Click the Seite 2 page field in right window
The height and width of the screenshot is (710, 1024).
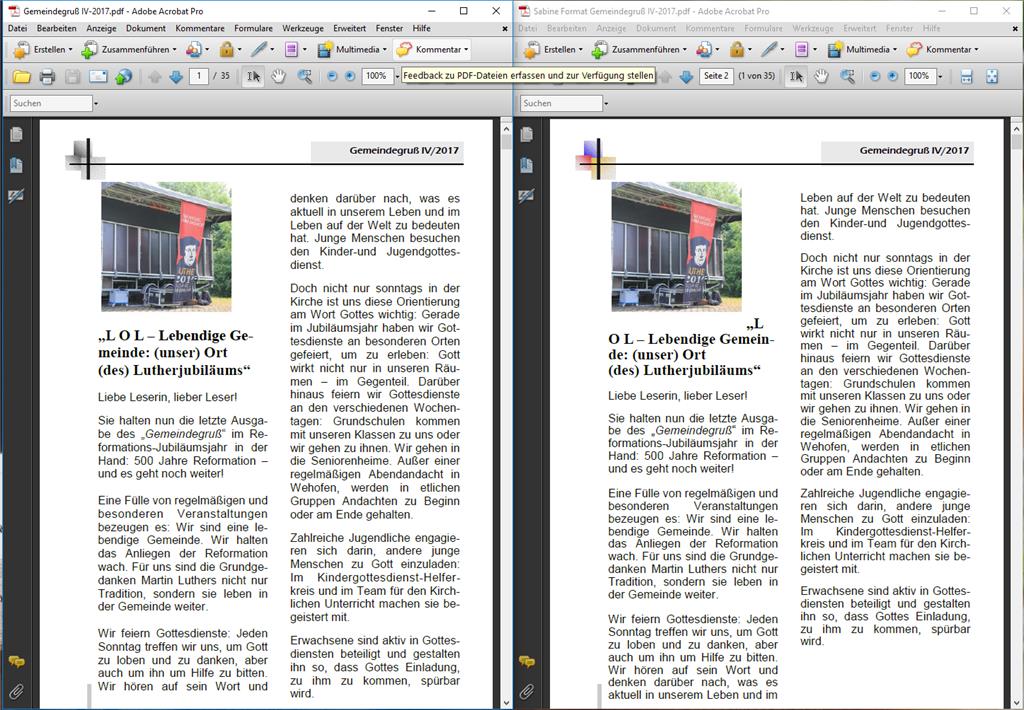click(716, 76)
